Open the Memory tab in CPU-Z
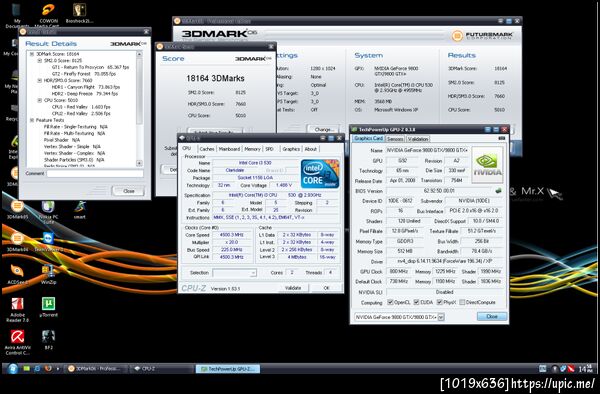This screenshot has width=600, height=394. pyautogui.click(x=252, y=149)
